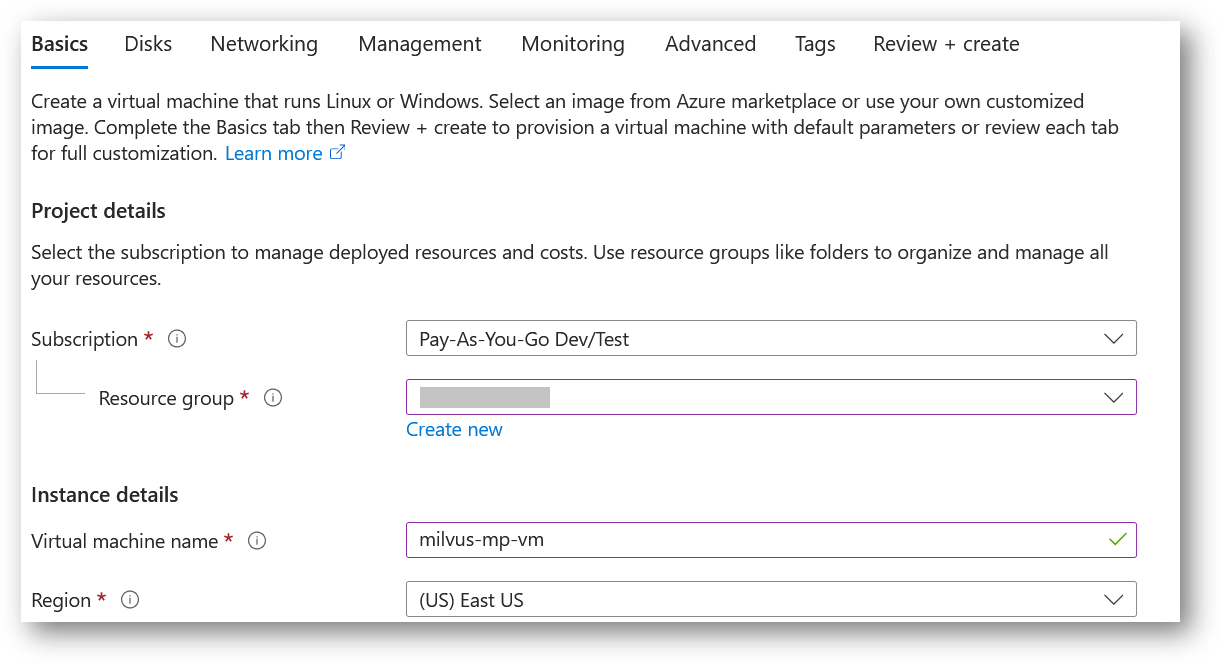Open the Region dropdown showing East US

pos(770,600)
